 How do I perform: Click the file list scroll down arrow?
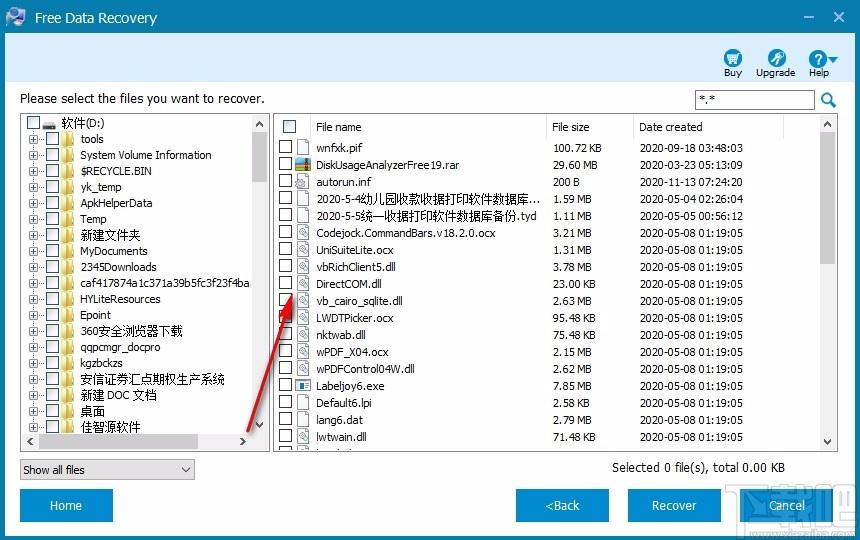point(828,442)
